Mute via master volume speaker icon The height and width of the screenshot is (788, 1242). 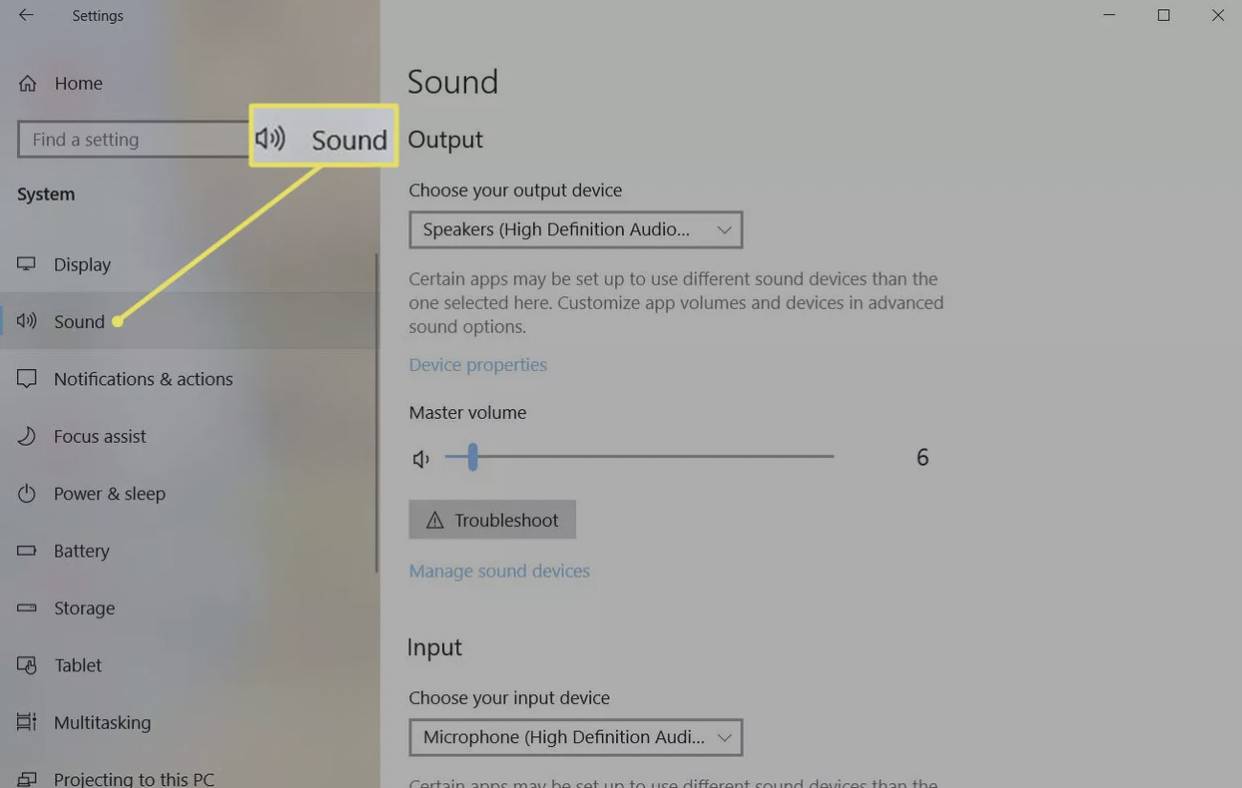coord(421,459)
